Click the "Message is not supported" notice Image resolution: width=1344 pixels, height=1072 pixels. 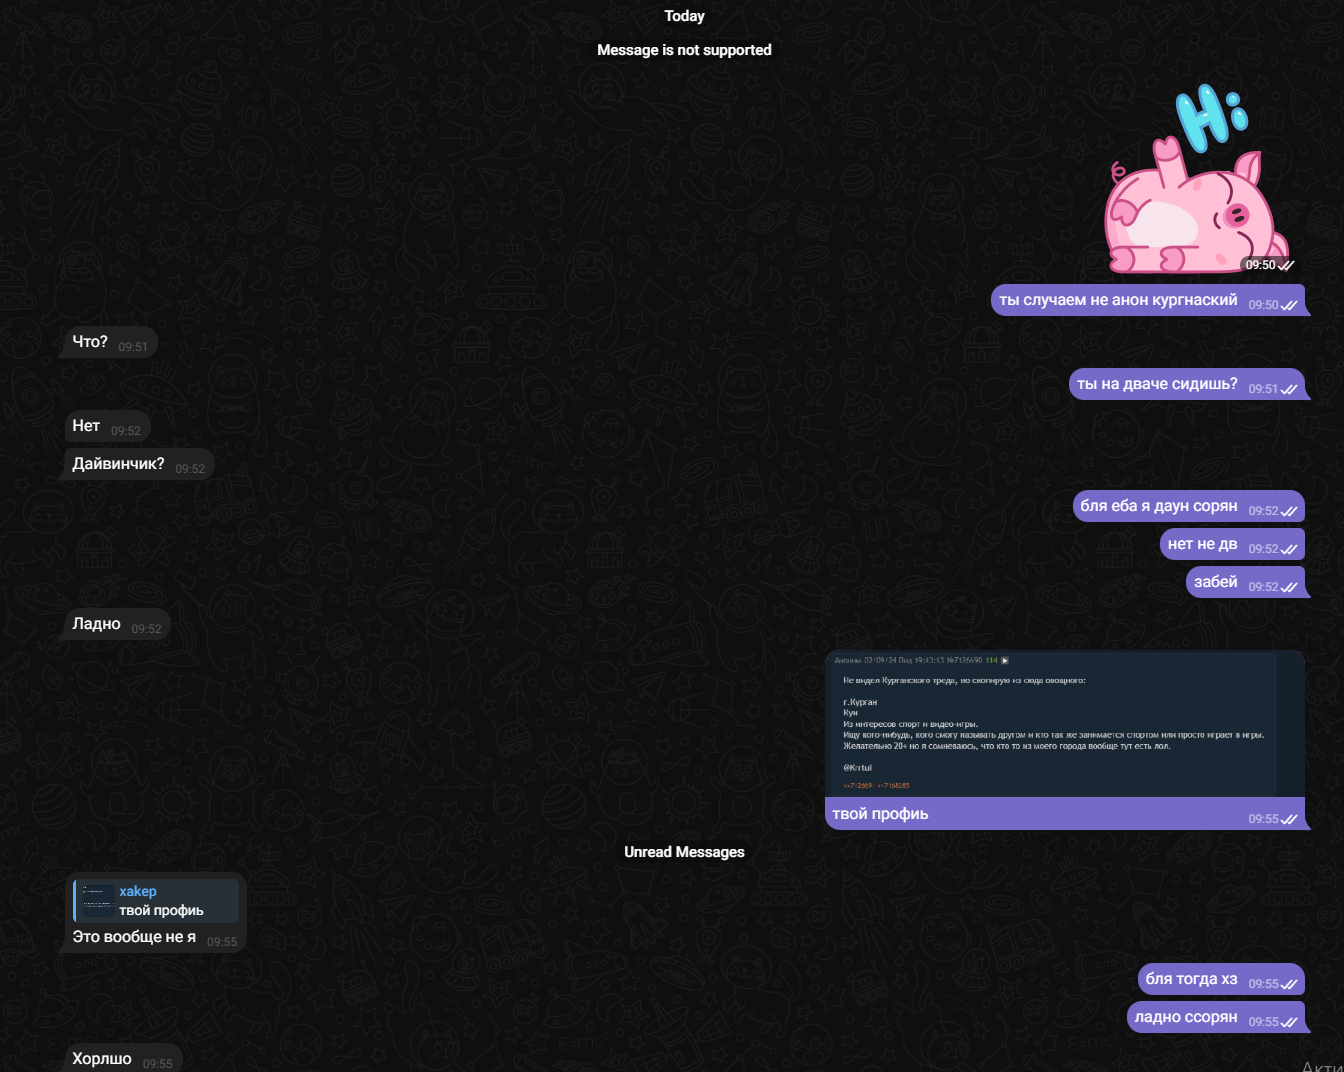684,50
